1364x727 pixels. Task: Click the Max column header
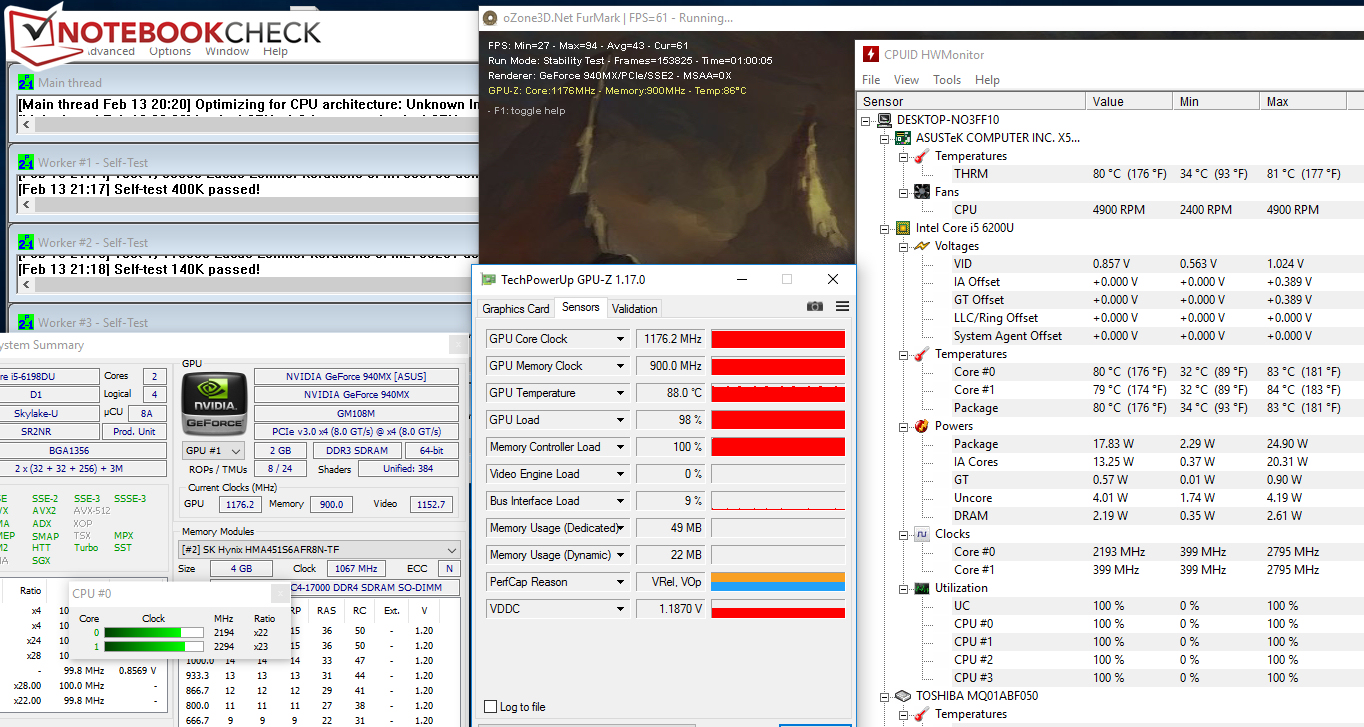pyautogui.click(x=1302, y=101)
